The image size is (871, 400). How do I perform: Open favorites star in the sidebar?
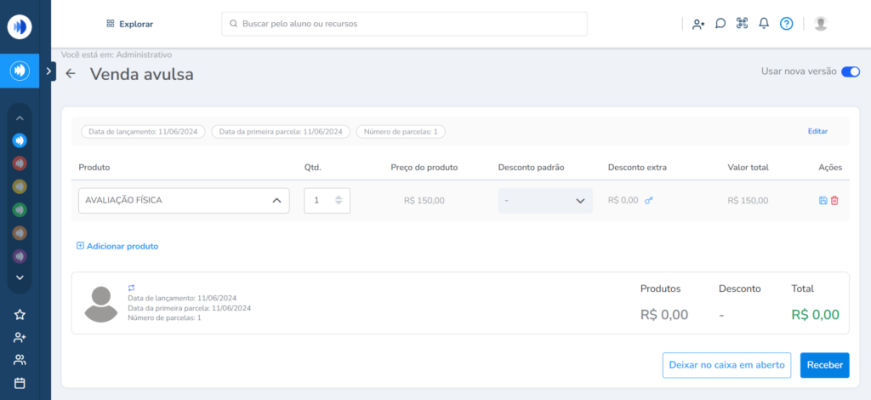(x=19, y=315)
